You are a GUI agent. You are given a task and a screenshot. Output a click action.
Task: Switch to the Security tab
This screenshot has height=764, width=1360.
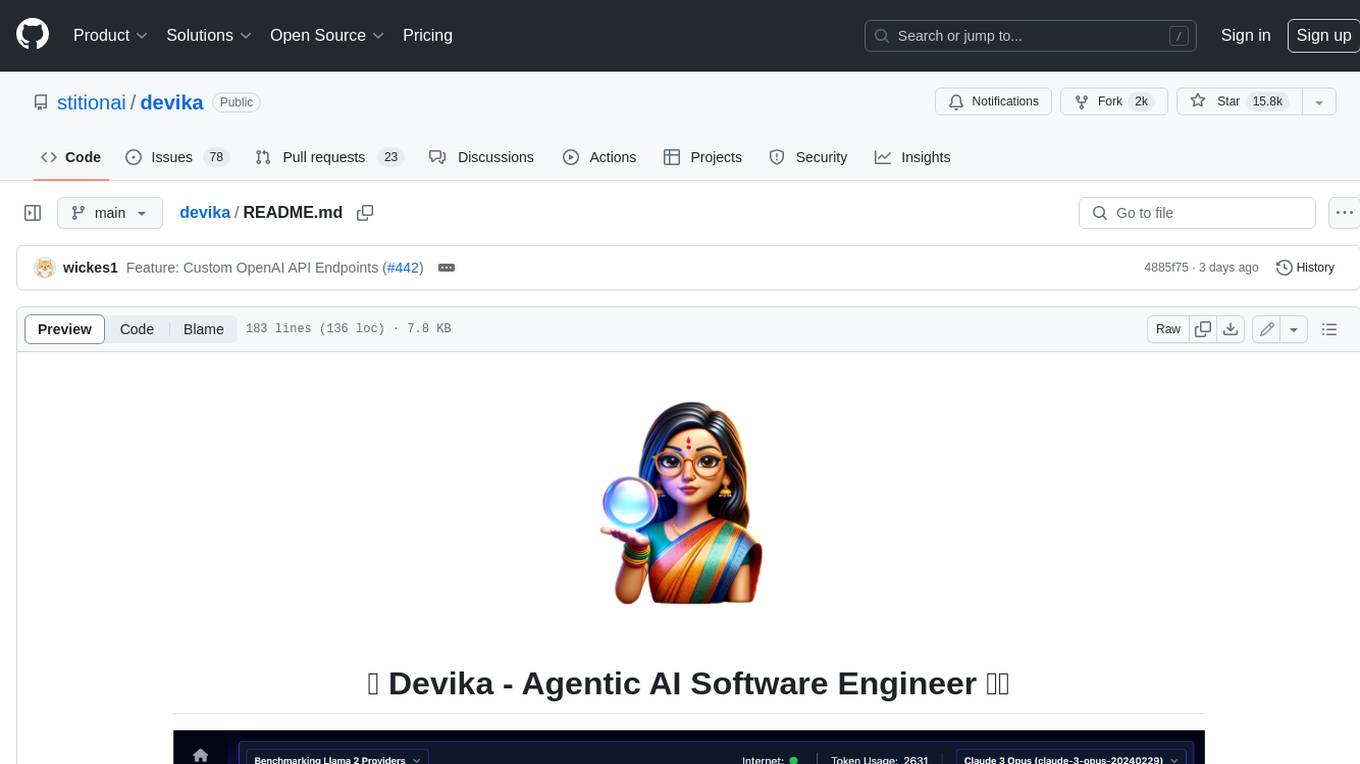pyautogui.click(x=808, y=157)
